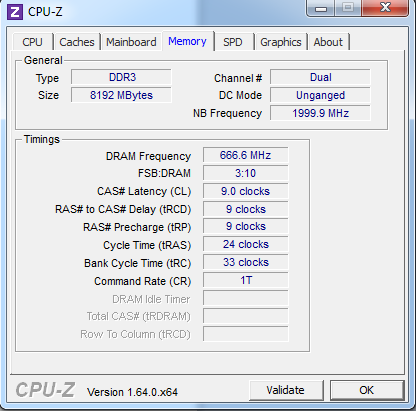The image size is (416, 411).
Task: Select the Memory tab
Action: [187, 41]
